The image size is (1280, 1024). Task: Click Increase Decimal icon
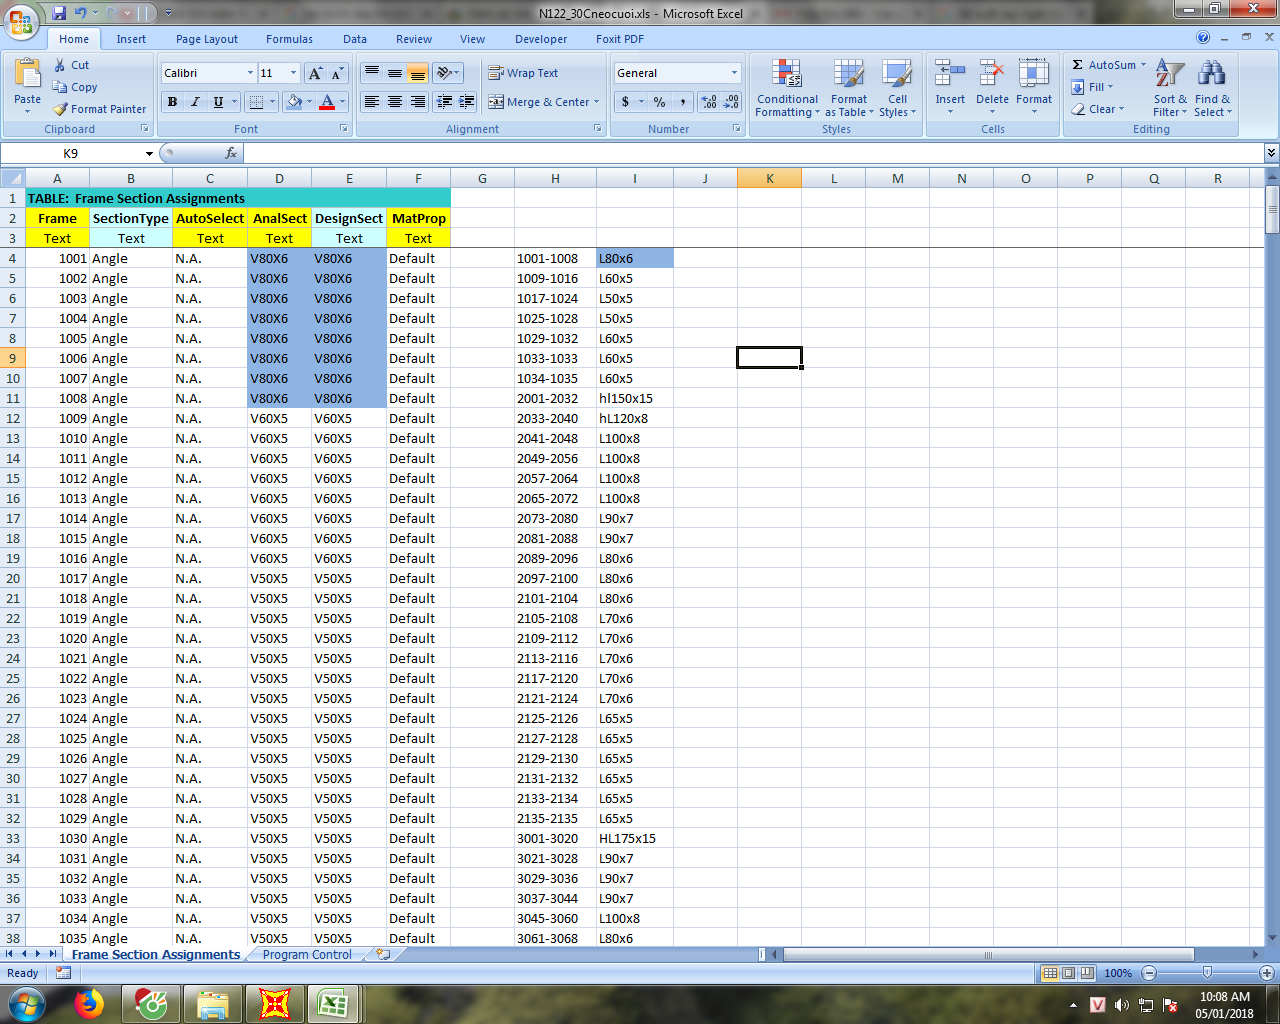pos(709,102)
